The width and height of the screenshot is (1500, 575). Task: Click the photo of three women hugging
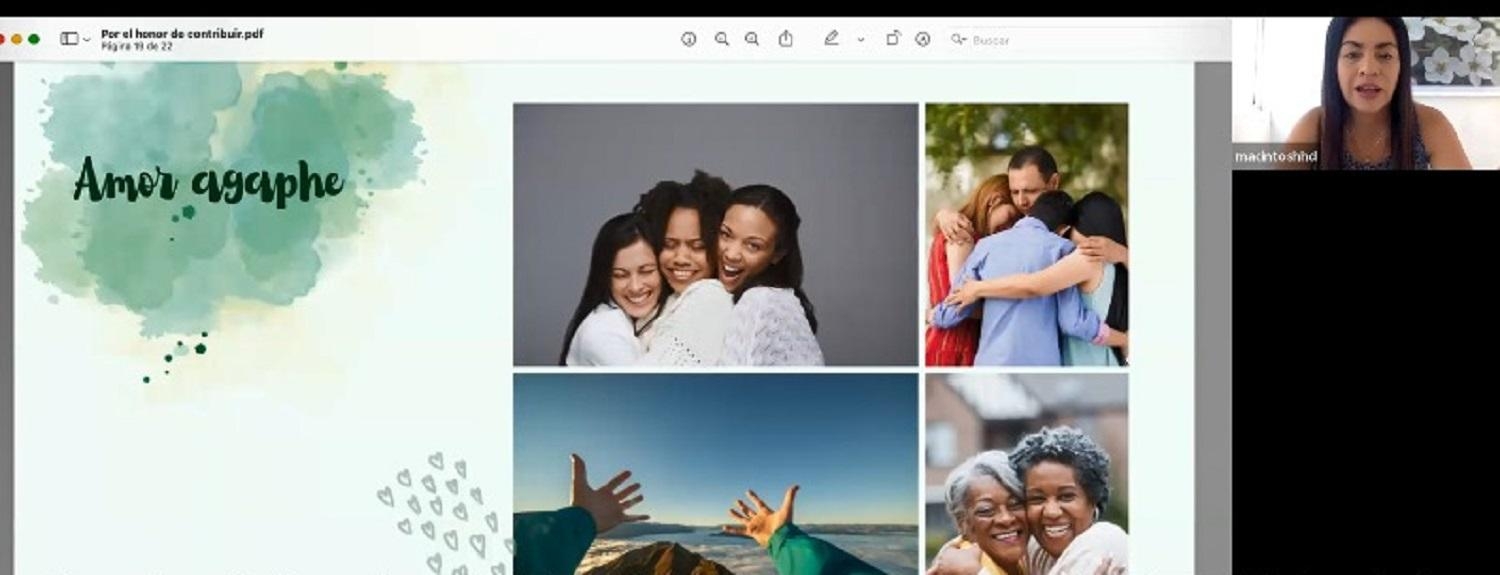pos(715,235)
